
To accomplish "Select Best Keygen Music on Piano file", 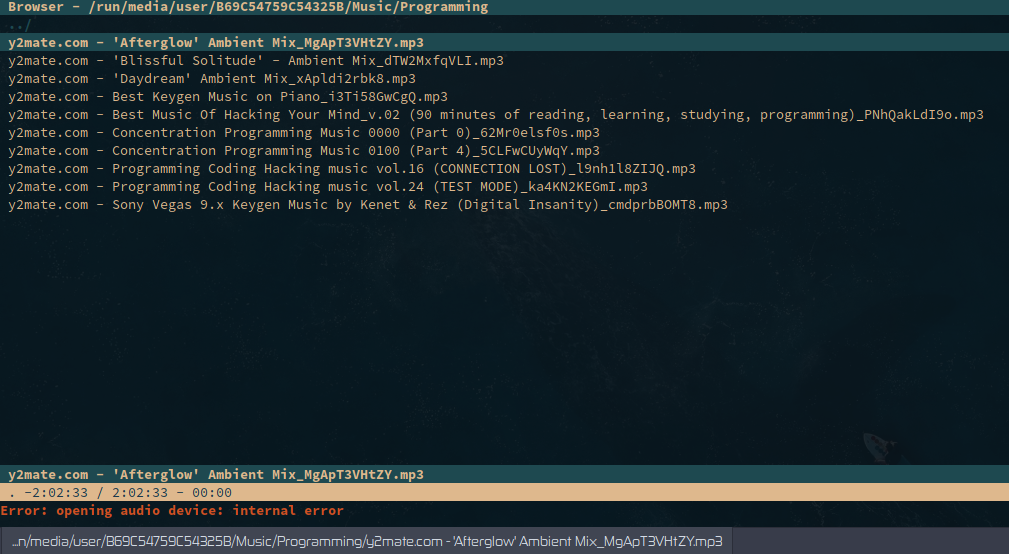I will (x=228, y=97).
